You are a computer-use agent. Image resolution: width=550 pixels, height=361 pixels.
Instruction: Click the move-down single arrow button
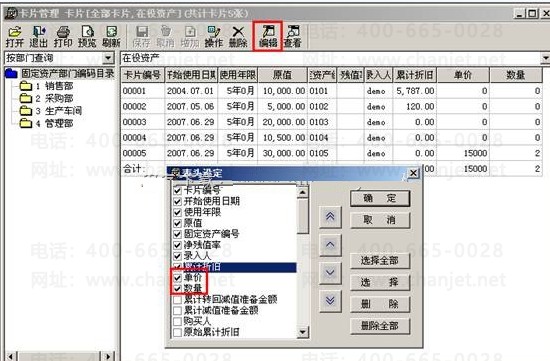tap(330, 273)
